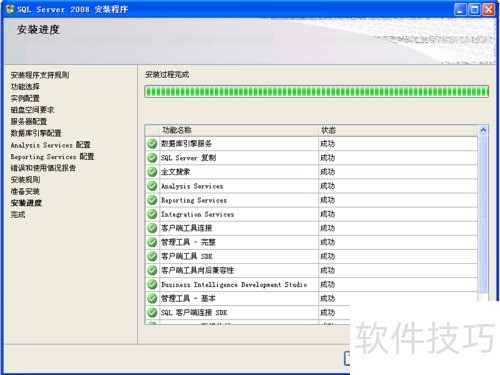500x375 pixels.
Task: Click check icon beside SQL 客户端连接 SDK
Action: tap(152, 312)
